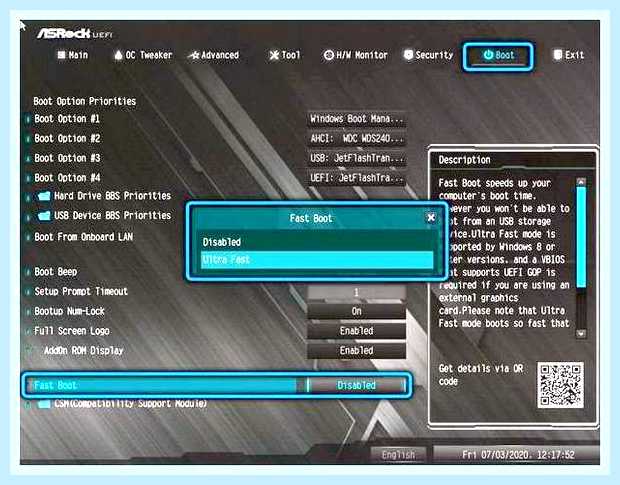Click the ASRock UEFI logo
Viewport: 620px width, 485px height.
tap(75, 34)
